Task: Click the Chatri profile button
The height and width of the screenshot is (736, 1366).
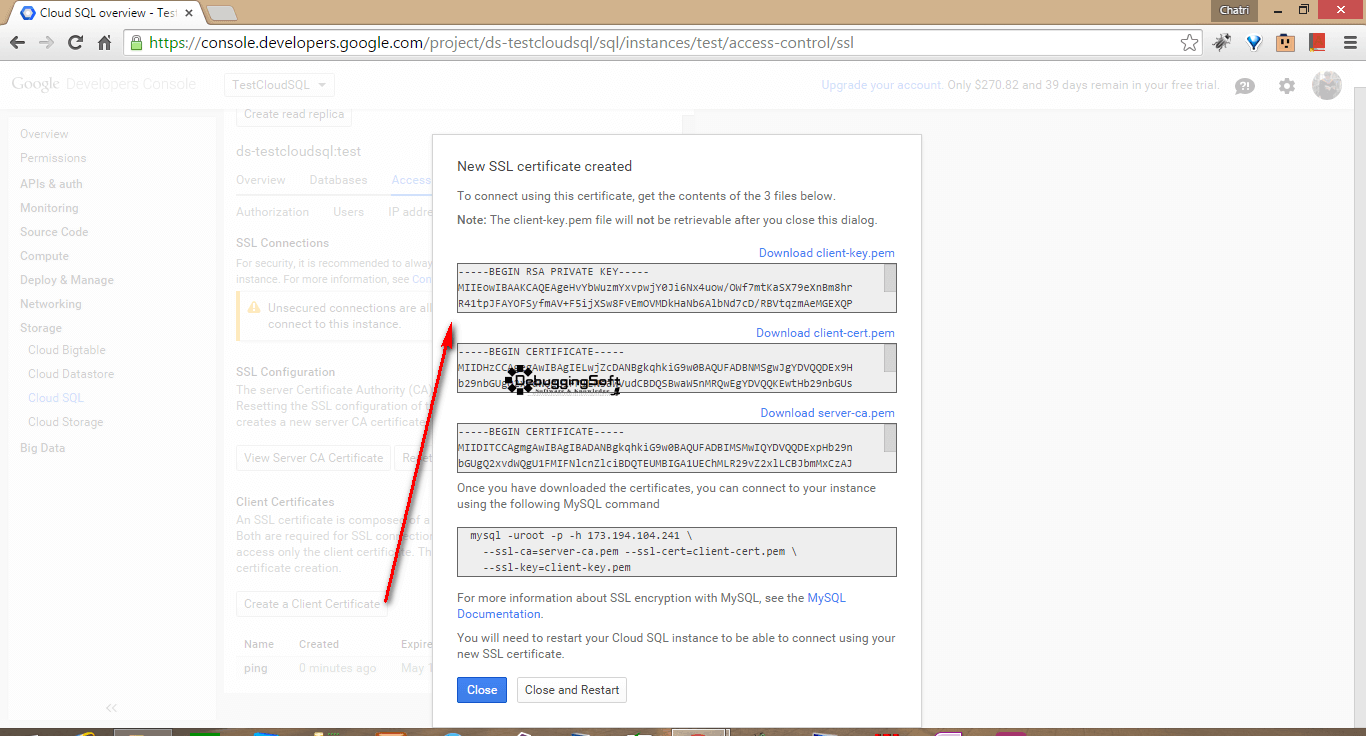Action: click(1235, 9)
